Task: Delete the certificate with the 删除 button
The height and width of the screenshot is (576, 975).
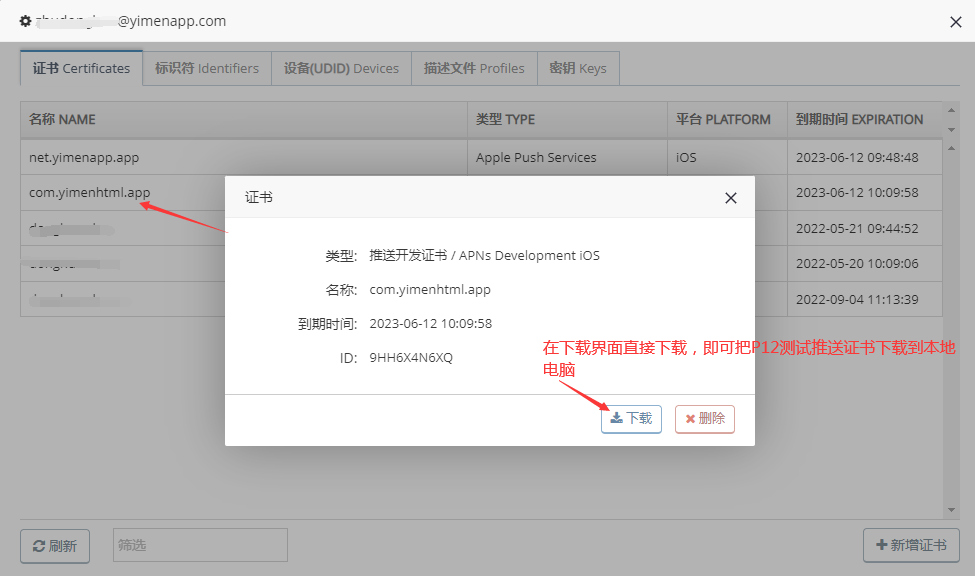Action: click(x=705, y=419)
